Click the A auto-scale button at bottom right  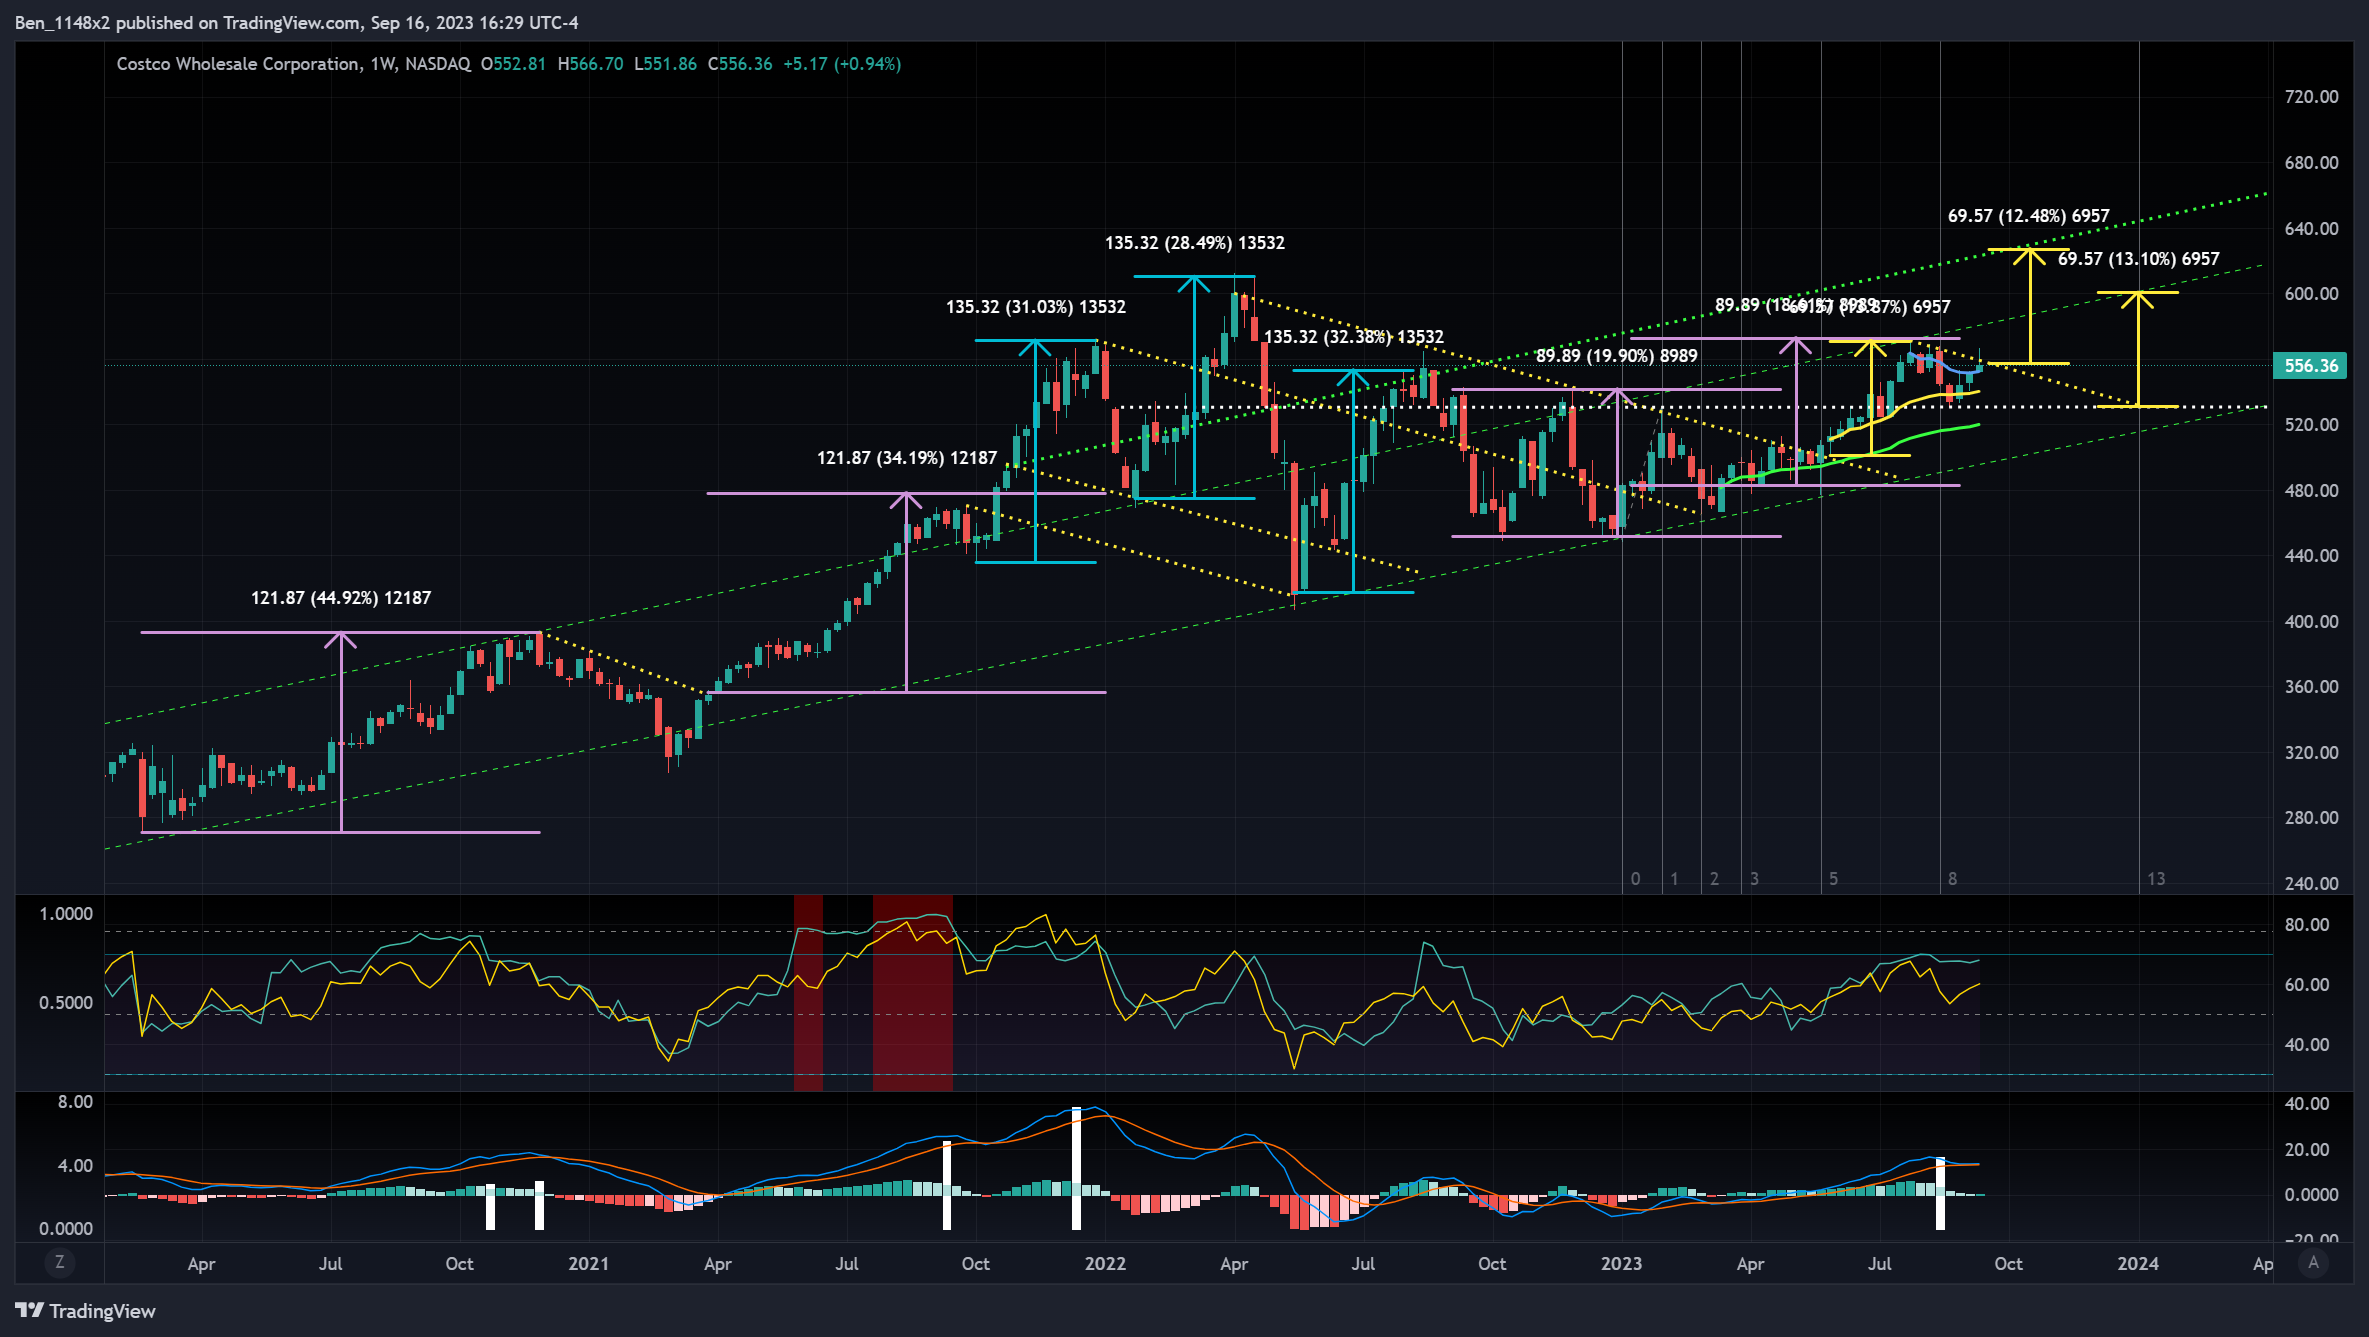(x=2313, y=1263)
